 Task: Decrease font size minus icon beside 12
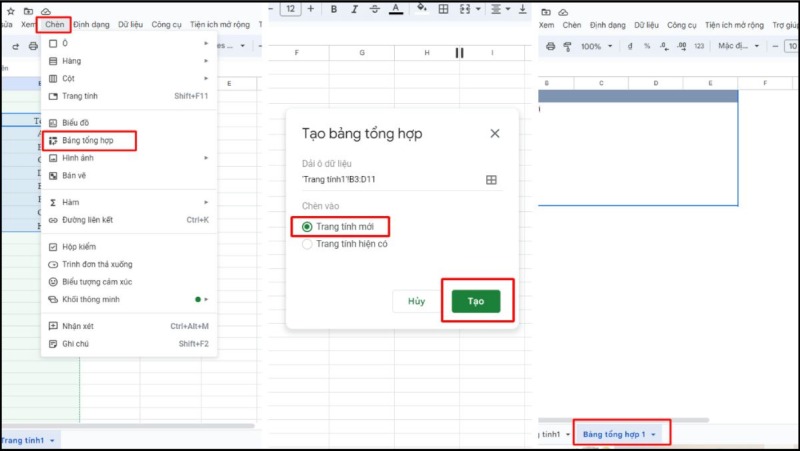click(x=271, y=9)
